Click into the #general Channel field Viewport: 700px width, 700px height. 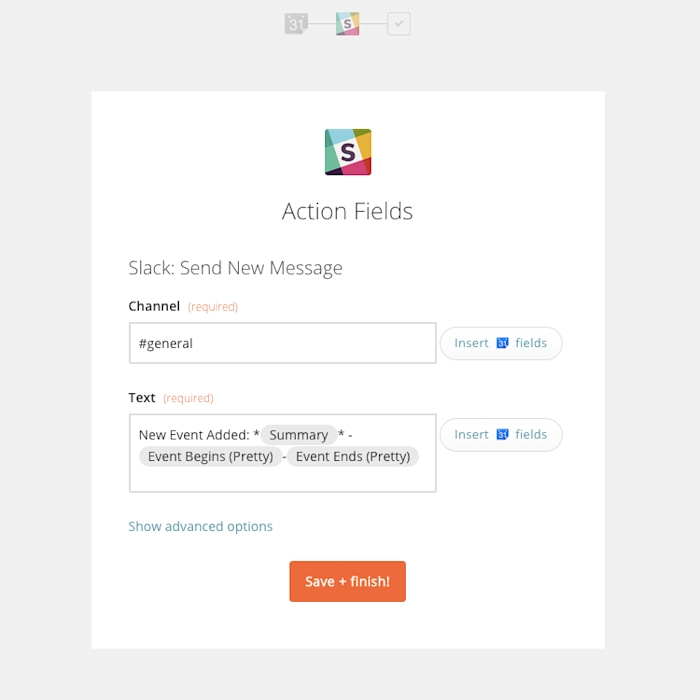pyautogui.click(x=282, y=343)
